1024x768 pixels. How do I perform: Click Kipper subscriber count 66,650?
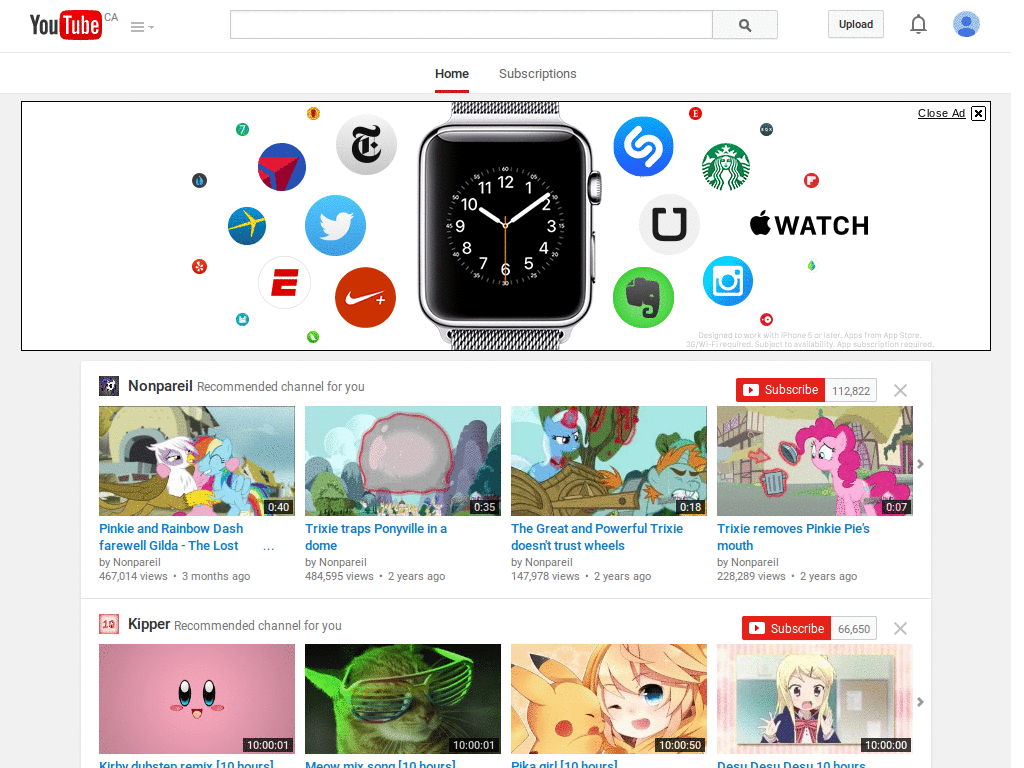(x=854, y=629)
